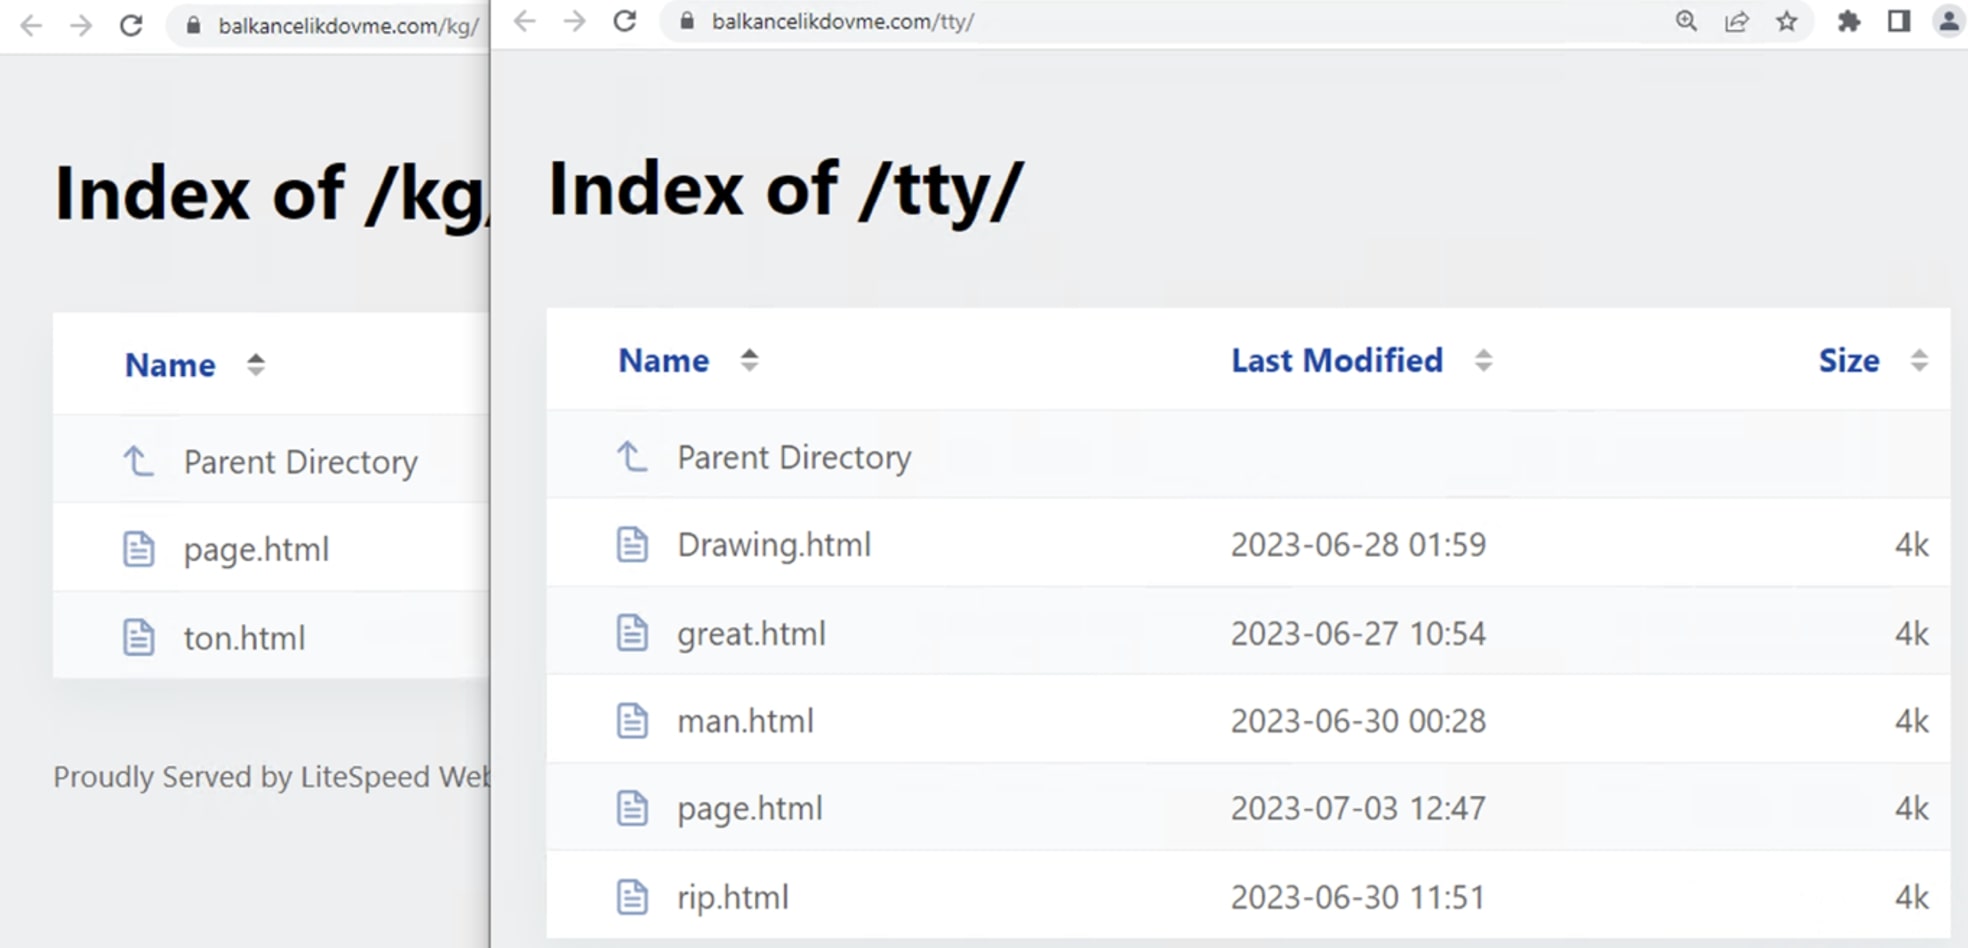Open the user profile avatar icon
The width and height of the screenshot is (1968, 948).
pos(1948,21)
